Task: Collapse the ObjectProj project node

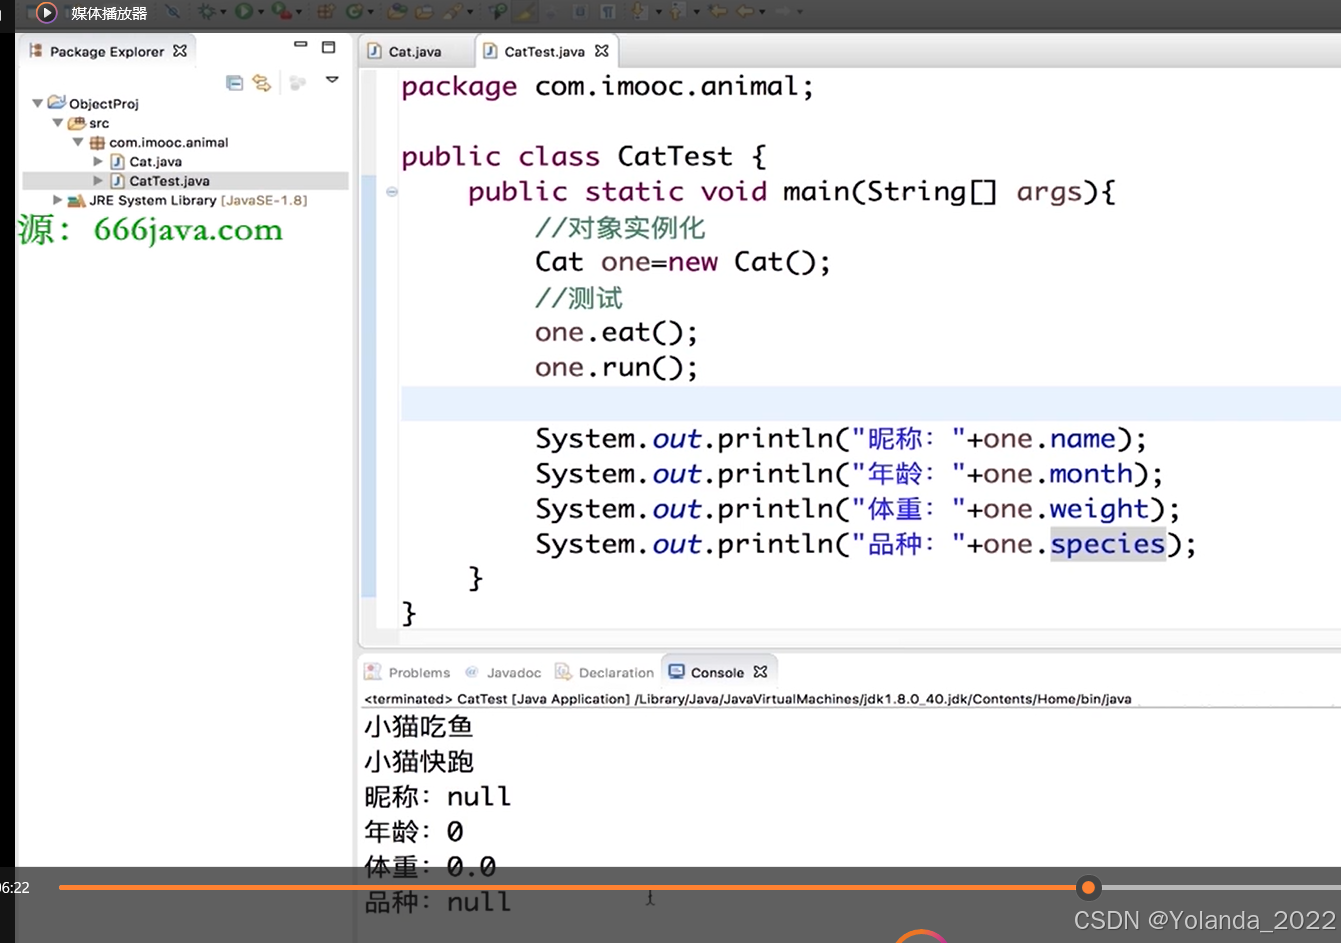Action: point(38,103)
